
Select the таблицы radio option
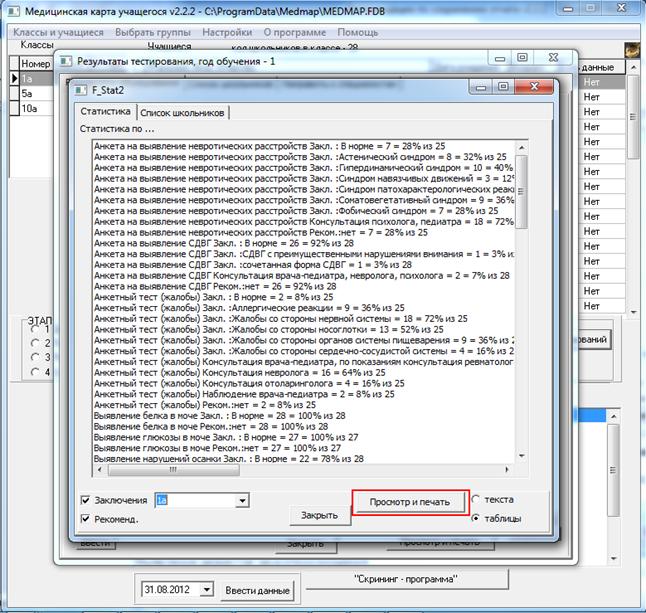pos(476,517)
